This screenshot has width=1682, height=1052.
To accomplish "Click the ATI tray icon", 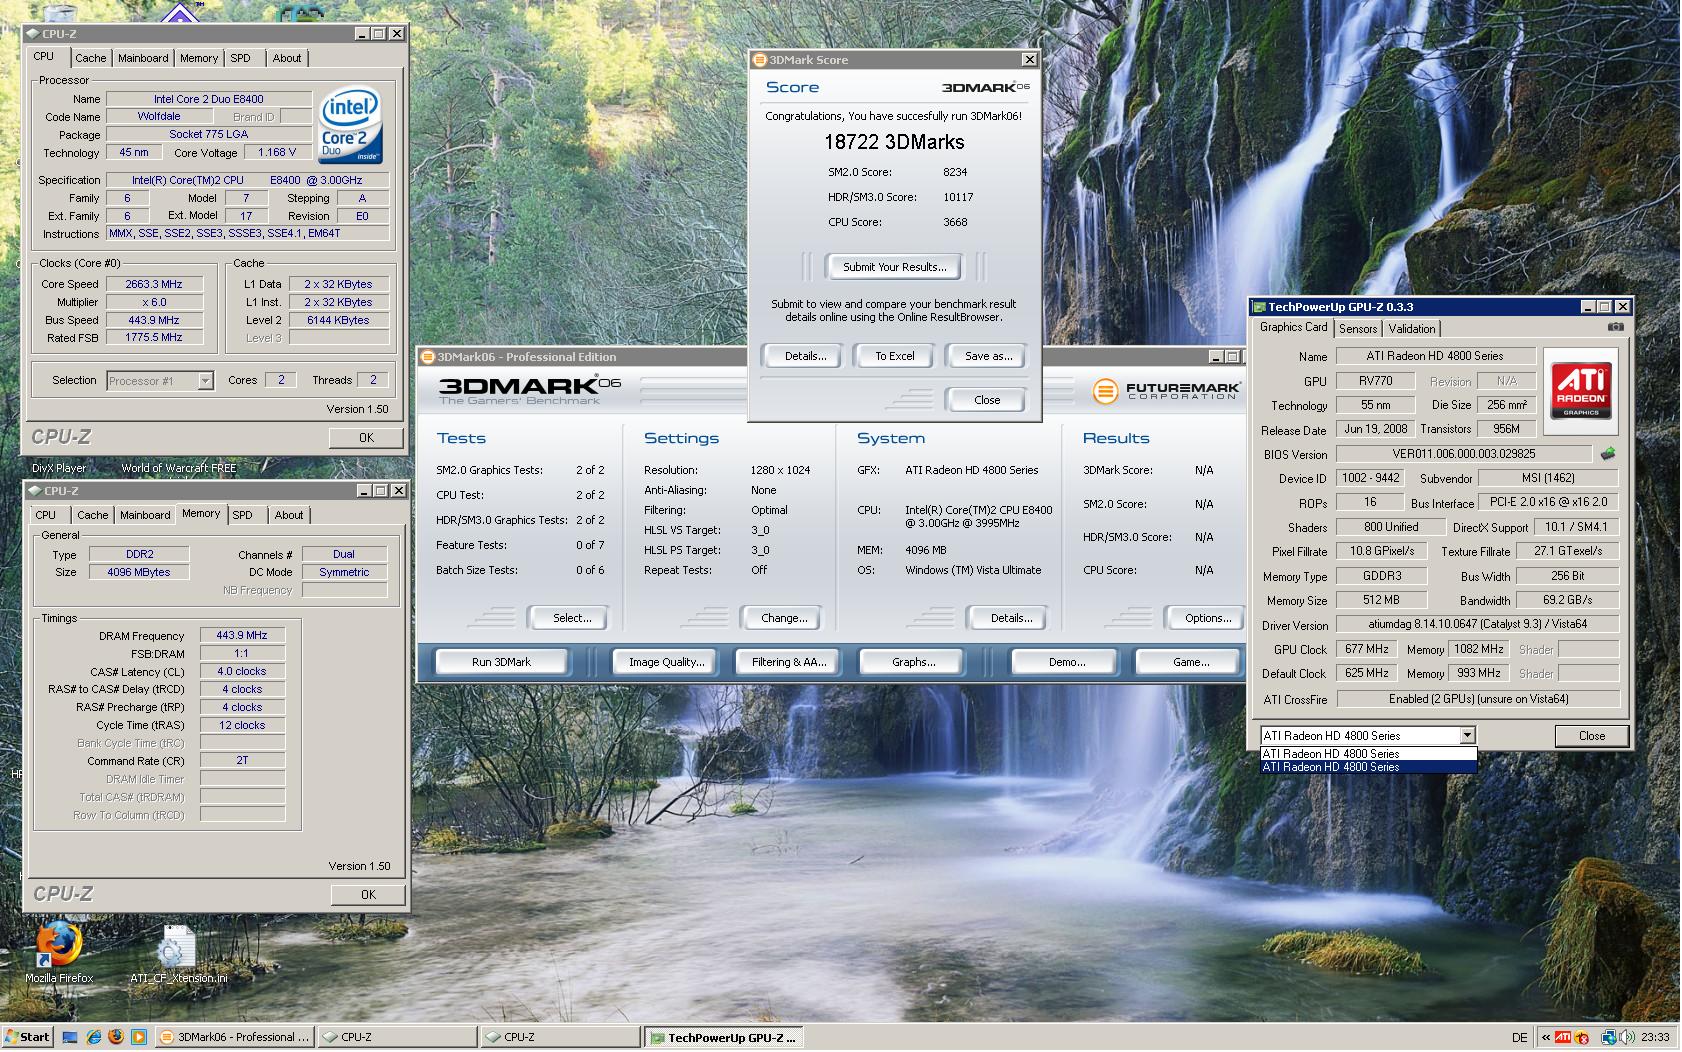I will pyautogui.click(x=1563, y=1037).
